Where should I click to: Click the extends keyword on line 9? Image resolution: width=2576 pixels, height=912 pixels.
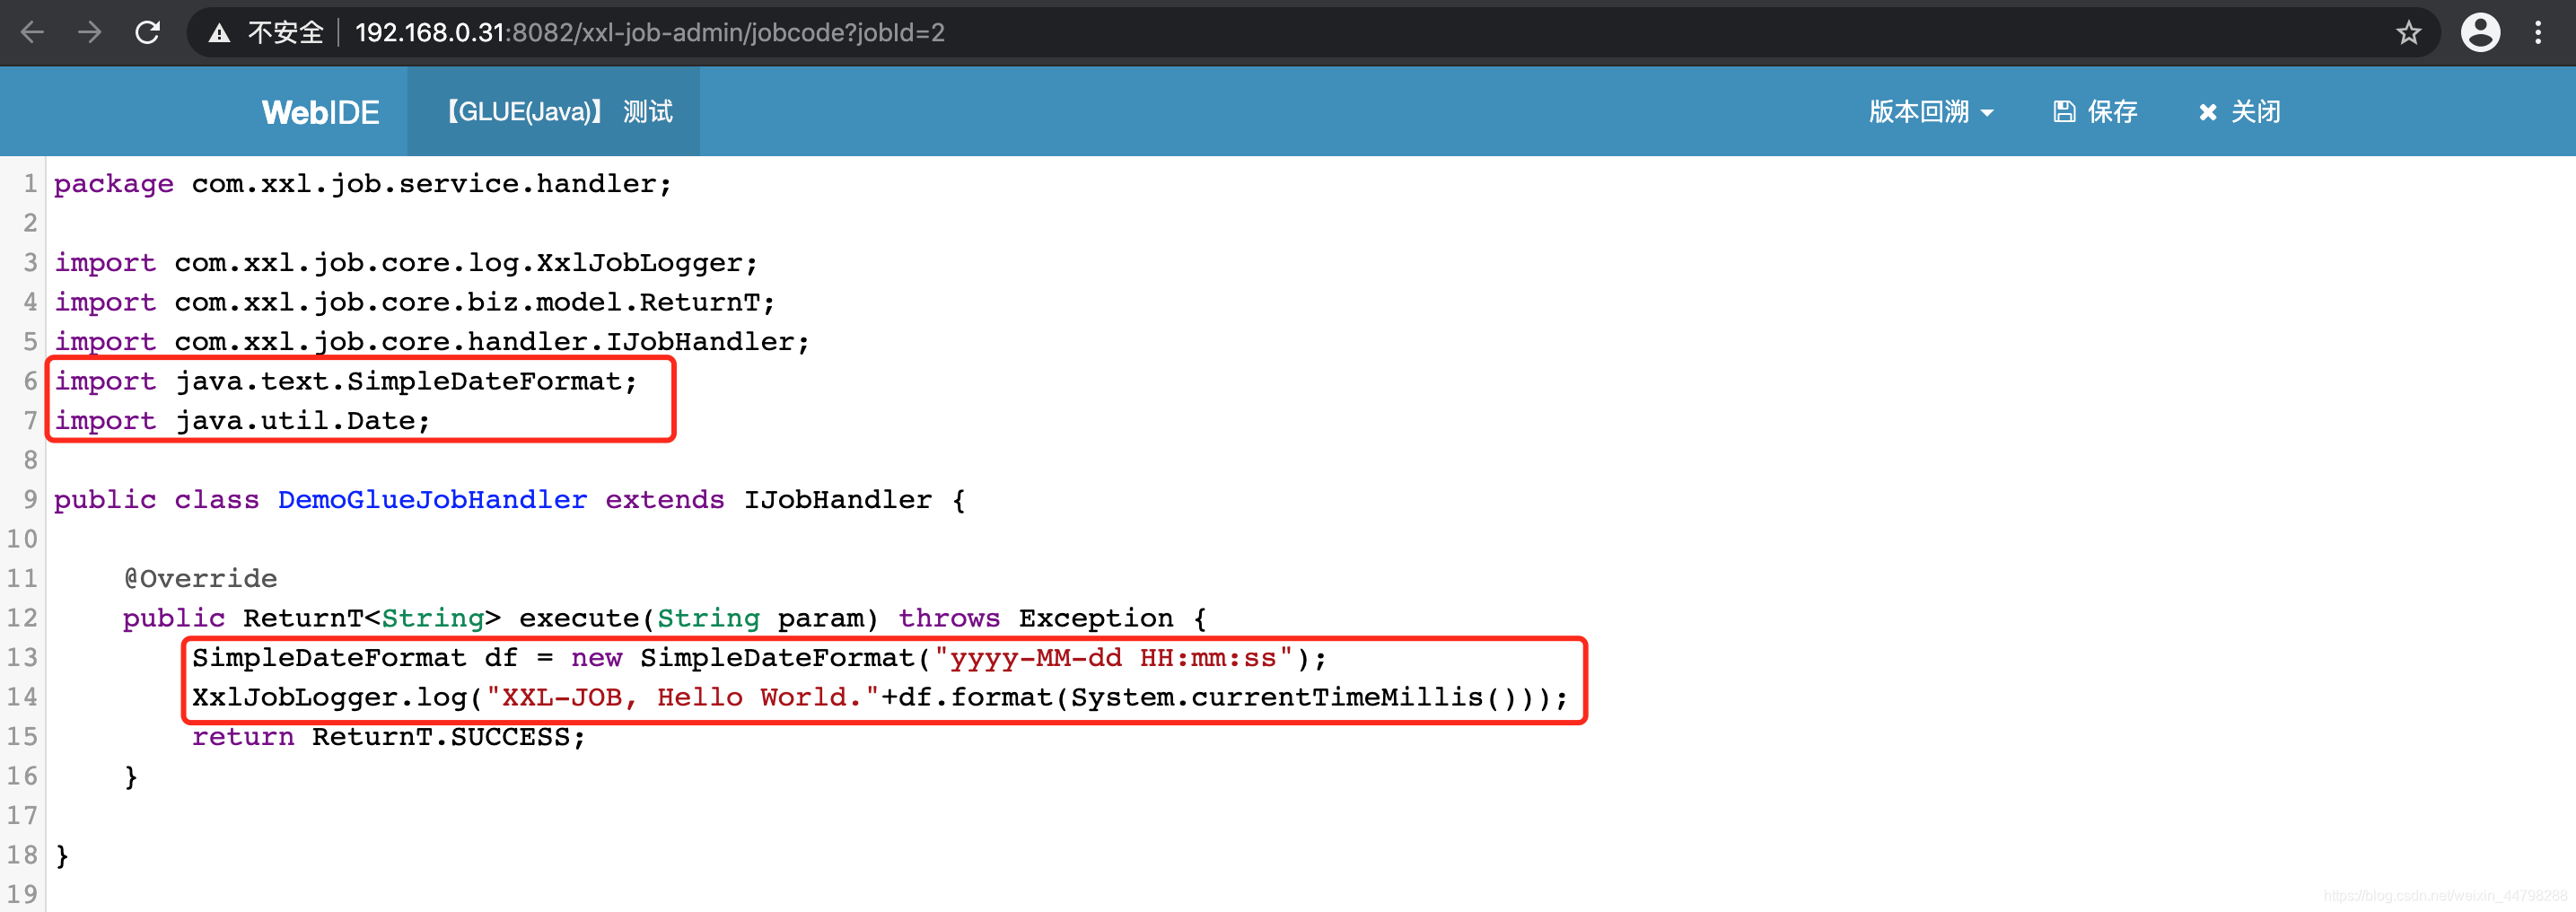point(664,500)
